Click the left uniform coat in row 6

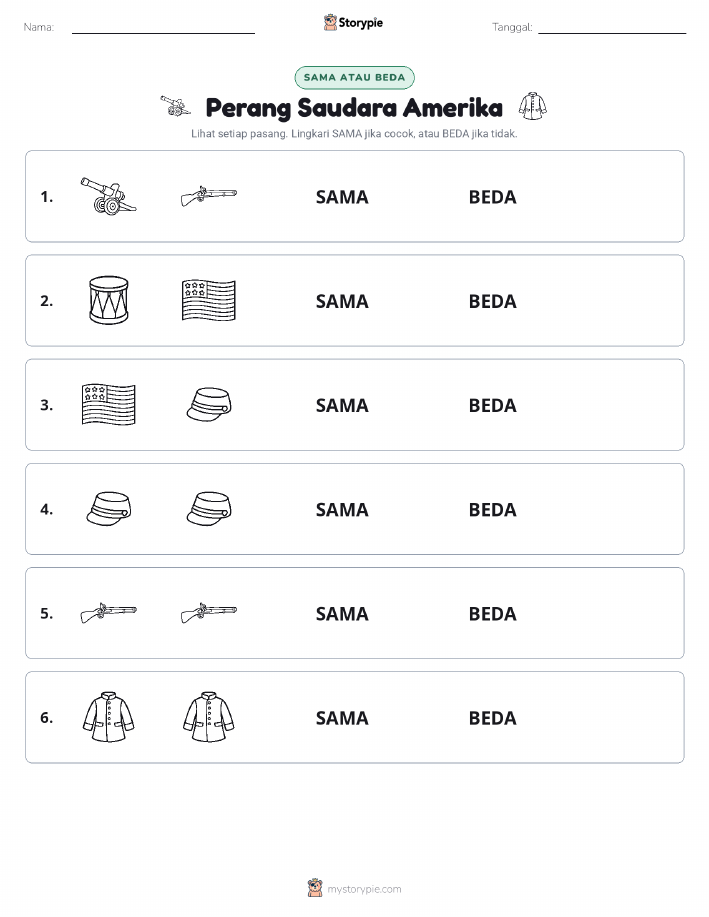[x=108, y=717]
